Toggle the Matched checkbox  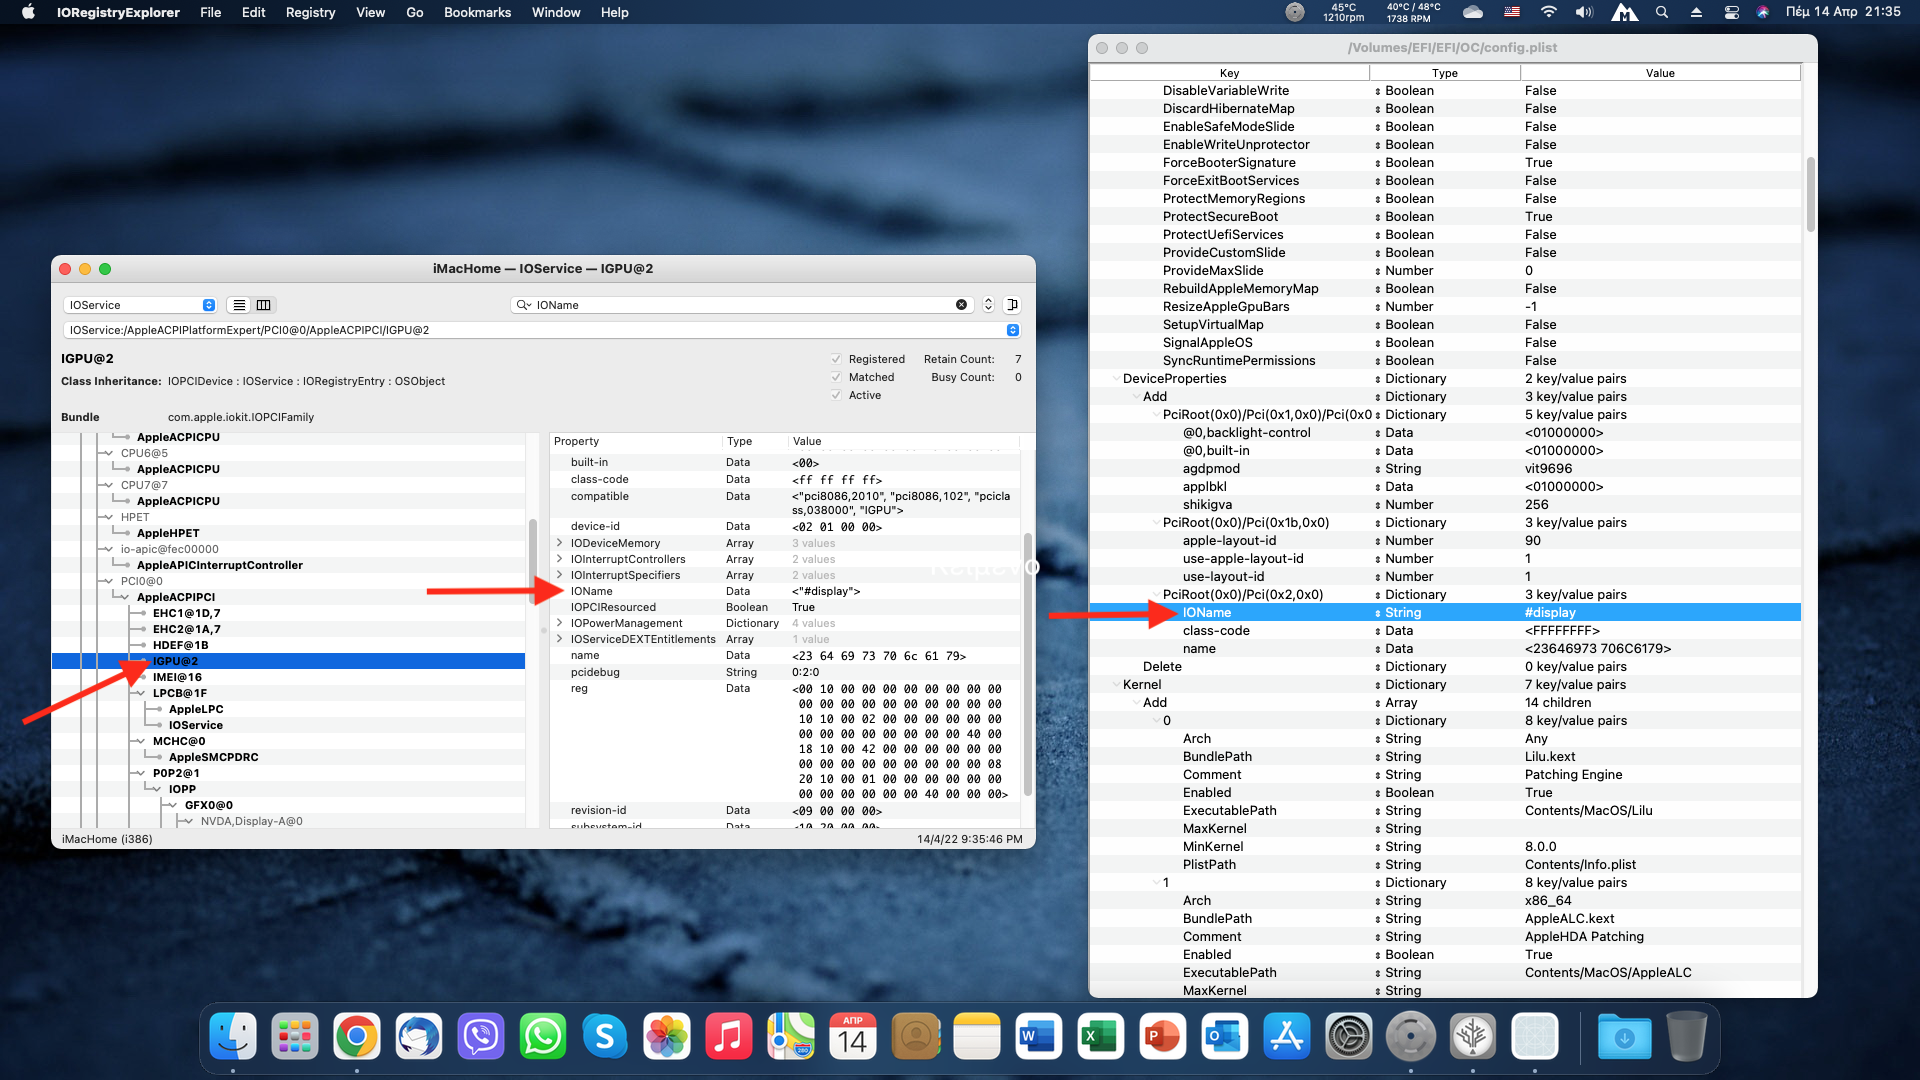[836, 377]
